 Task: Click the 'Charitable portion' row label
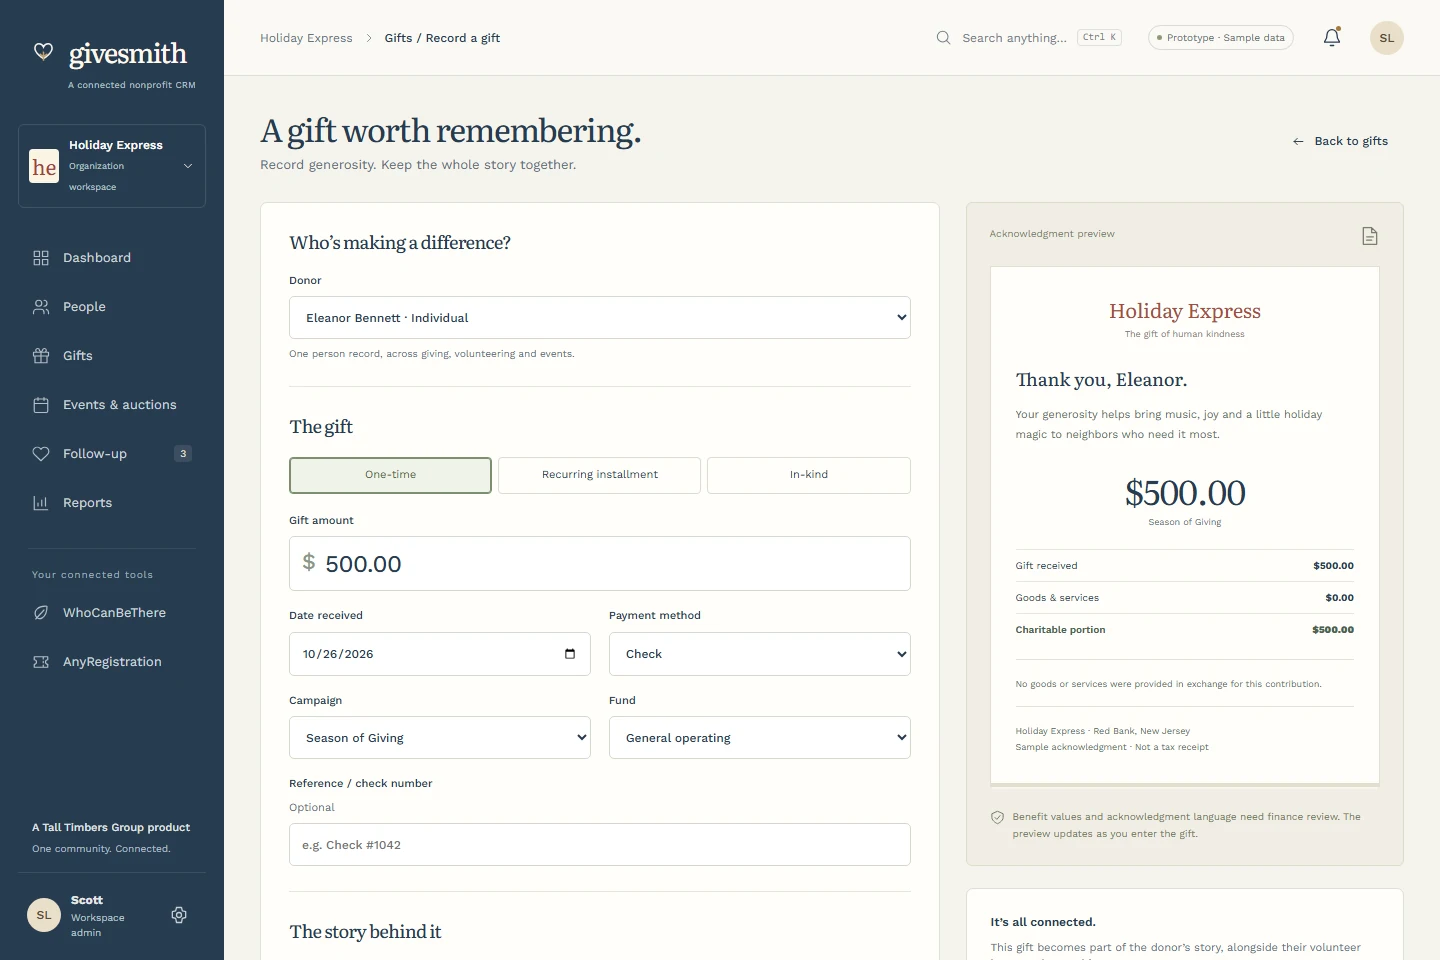[x=1060, y=630]
